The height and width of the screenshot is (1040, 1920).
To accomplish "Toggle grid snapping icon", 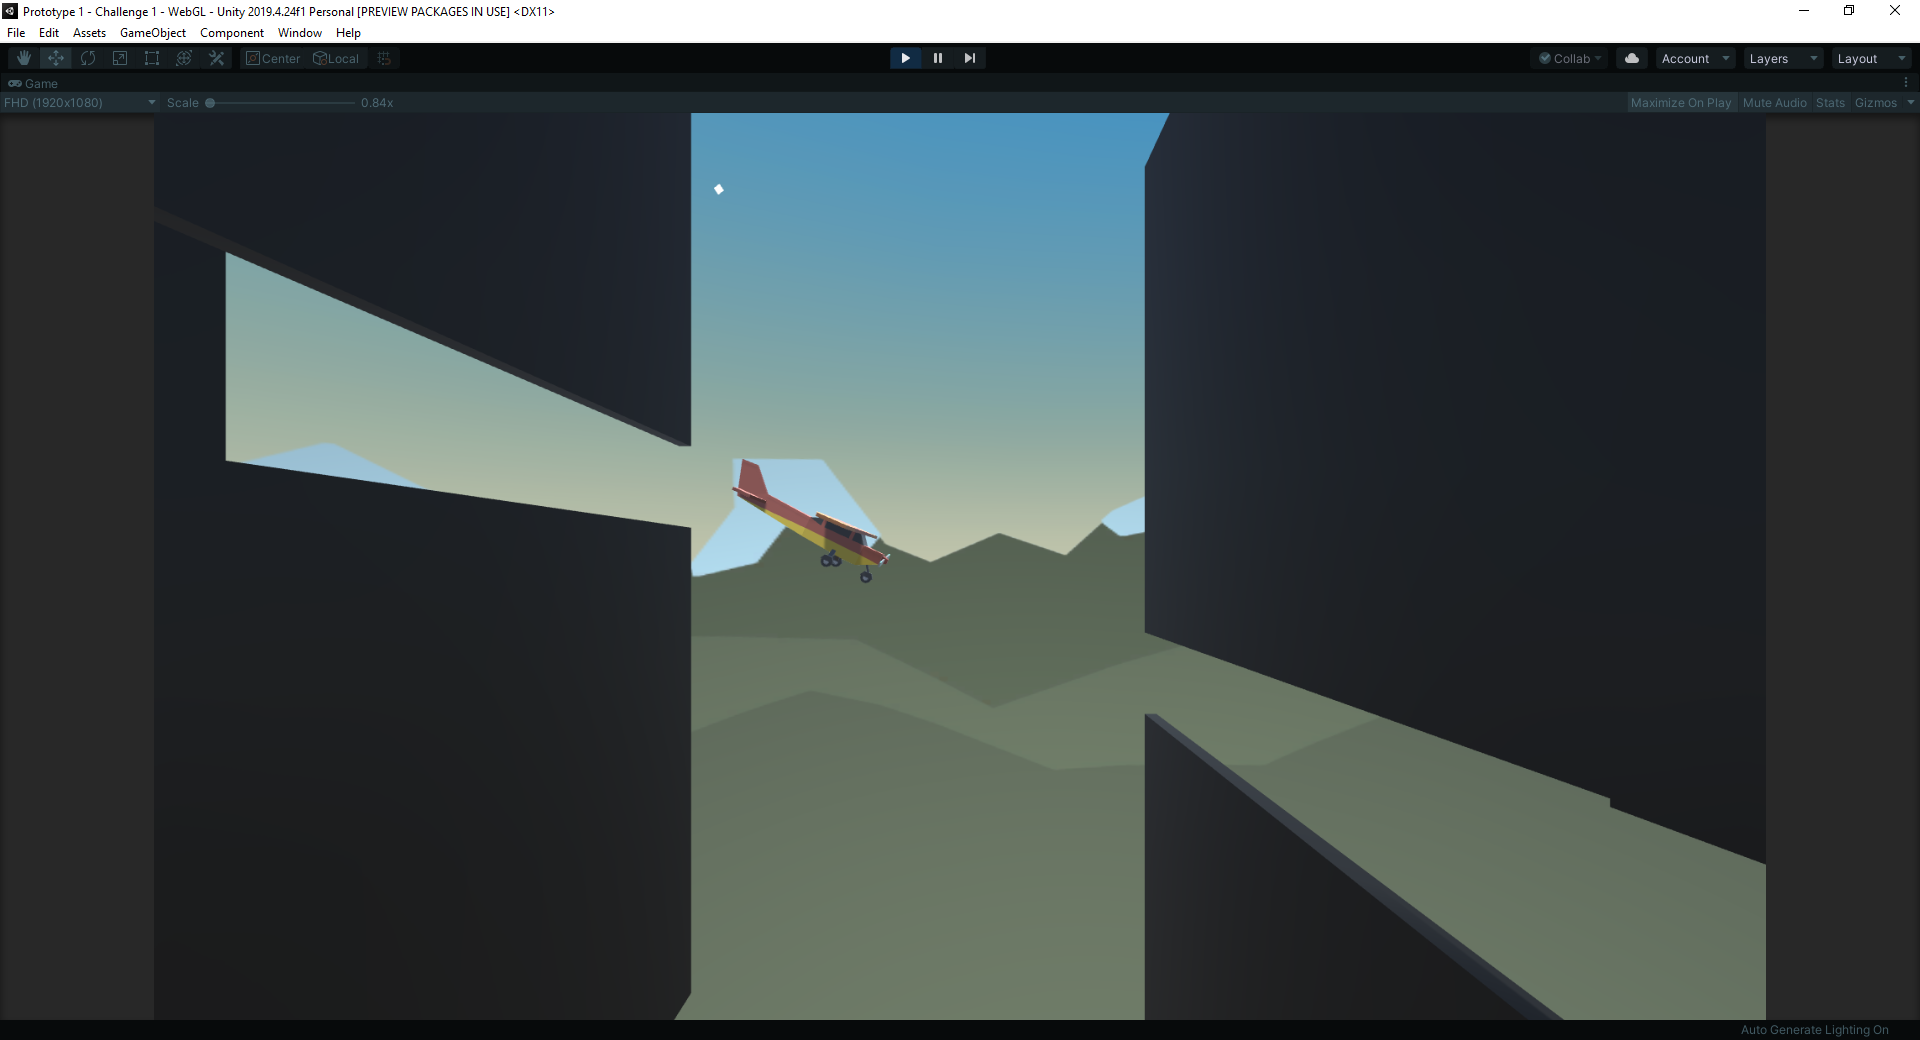I will pyautogui.click(x=384, y=58).
